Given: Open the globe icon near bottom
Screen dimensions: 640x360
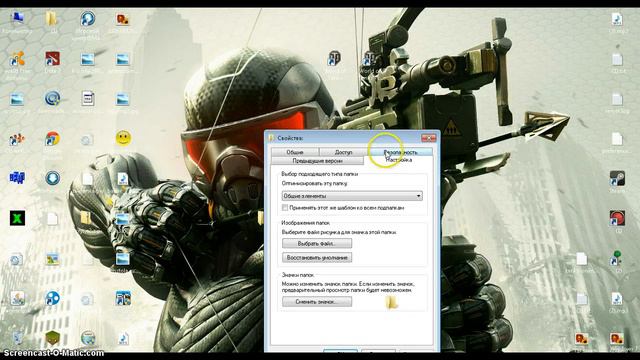Looking at the screenshot, I should (x=88, y=338).
